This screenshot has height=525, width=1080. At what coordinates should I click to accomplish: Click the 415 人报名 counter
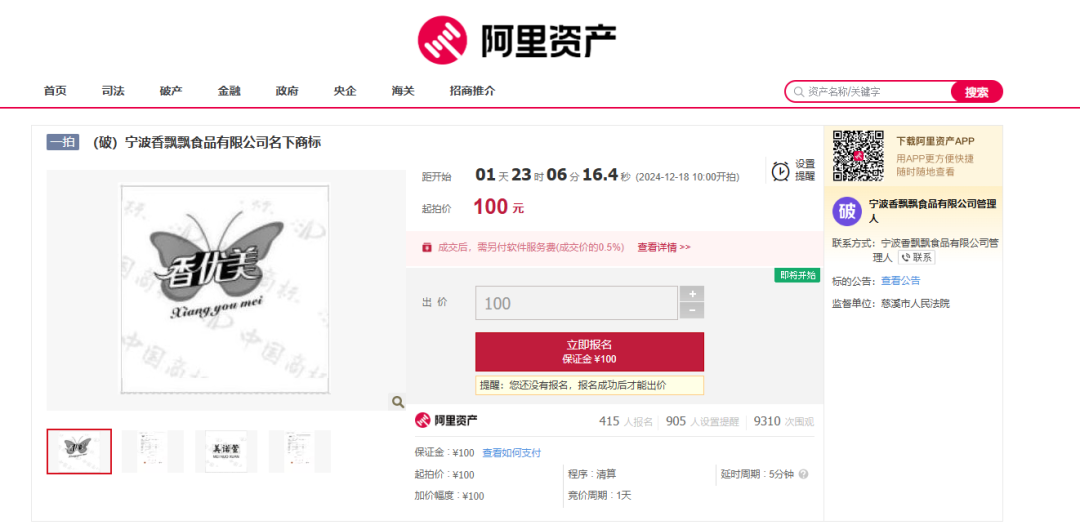click(x=625, y=421)
